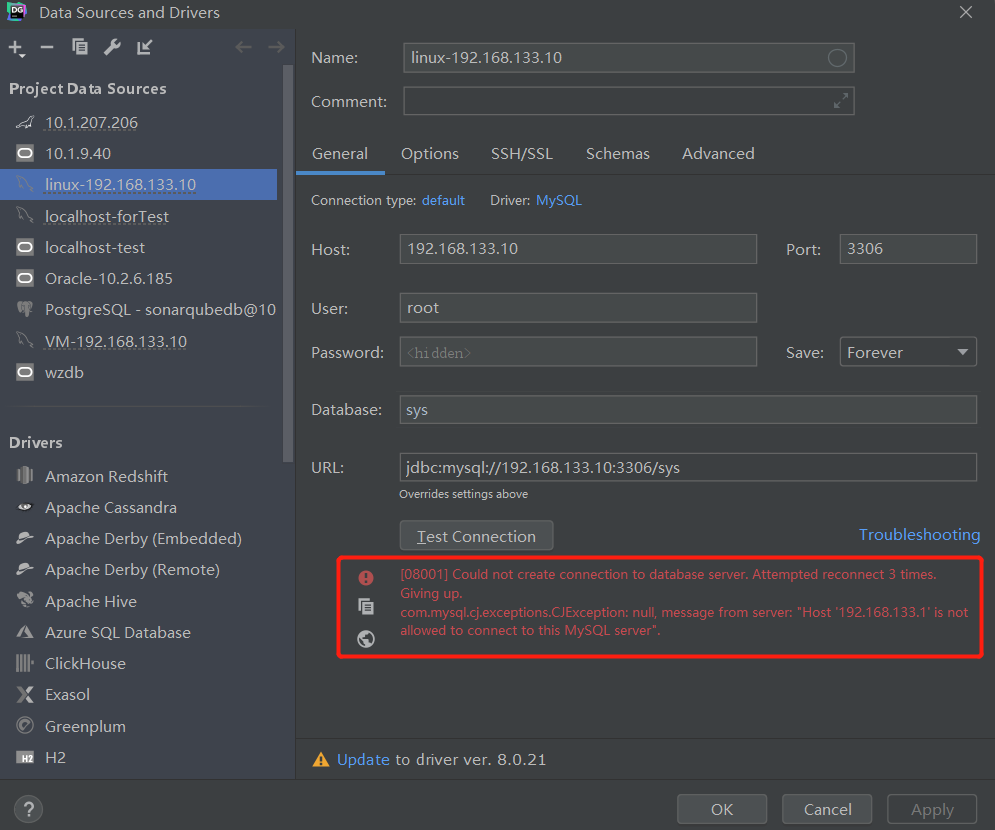The image size is (995, 830).
Task: Click the Update driver link
Action: click(x=363, y=760)
